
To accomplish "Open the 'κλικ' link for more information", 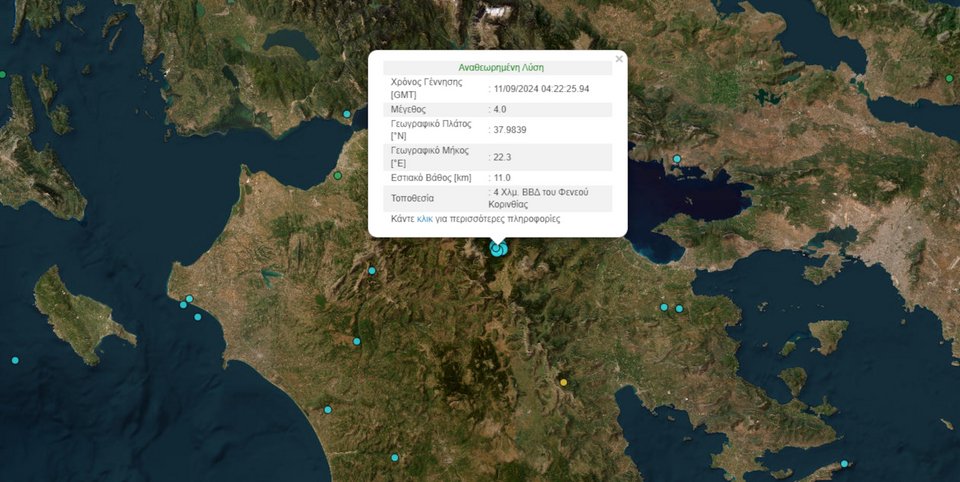I will pos(425,218).
